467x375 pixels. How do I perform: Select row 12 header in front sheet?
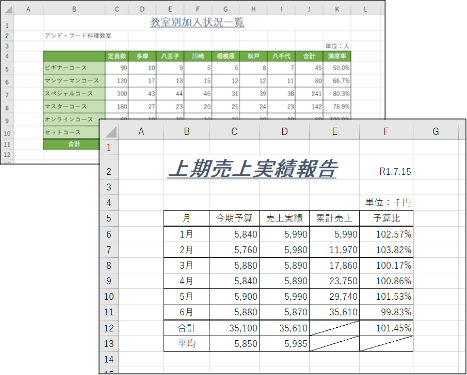point(109,328)
